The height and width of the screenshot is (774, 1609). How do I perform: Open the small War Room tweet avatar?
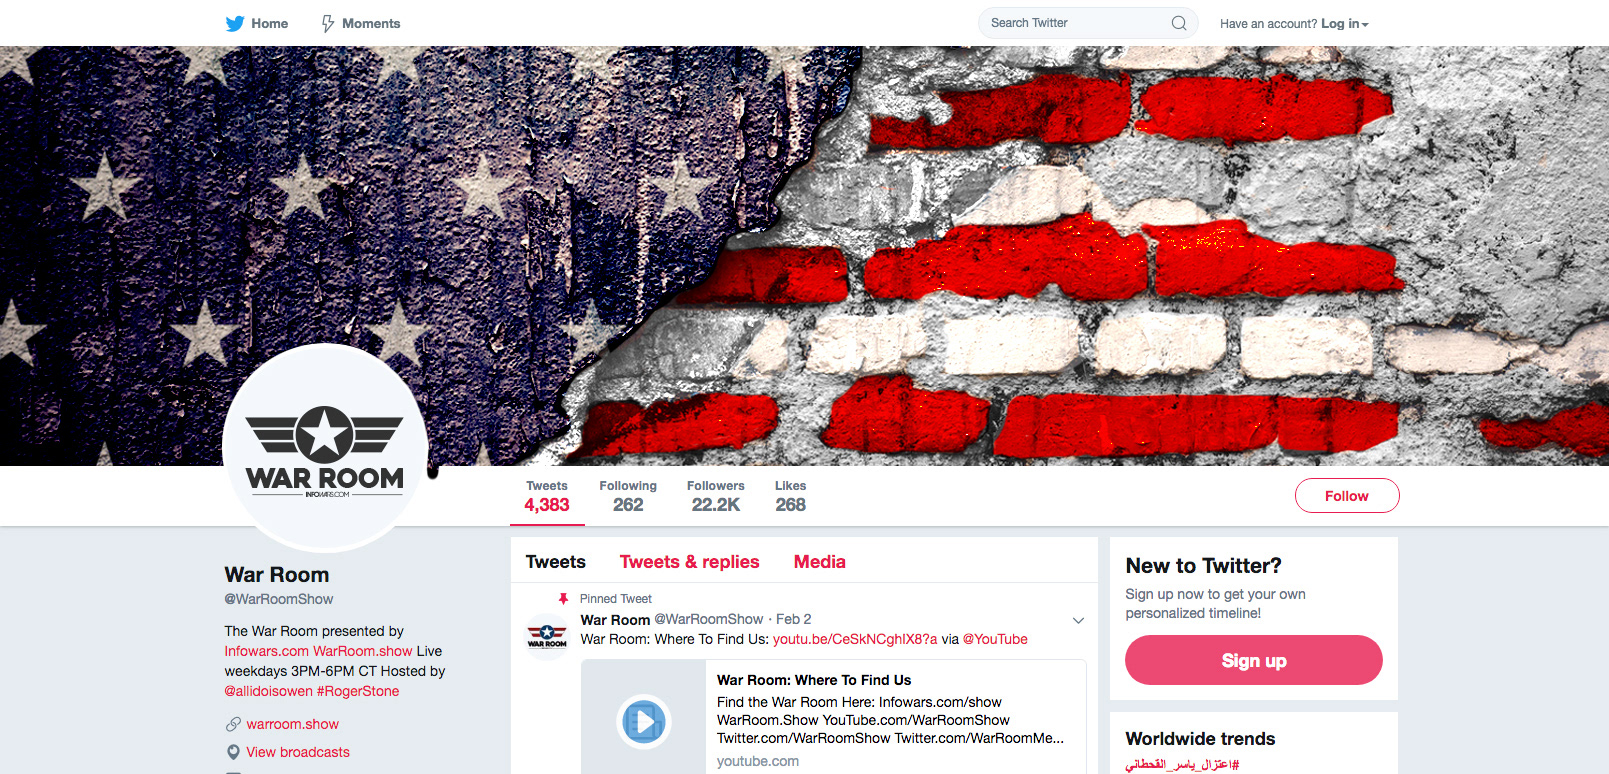point(547,636)
